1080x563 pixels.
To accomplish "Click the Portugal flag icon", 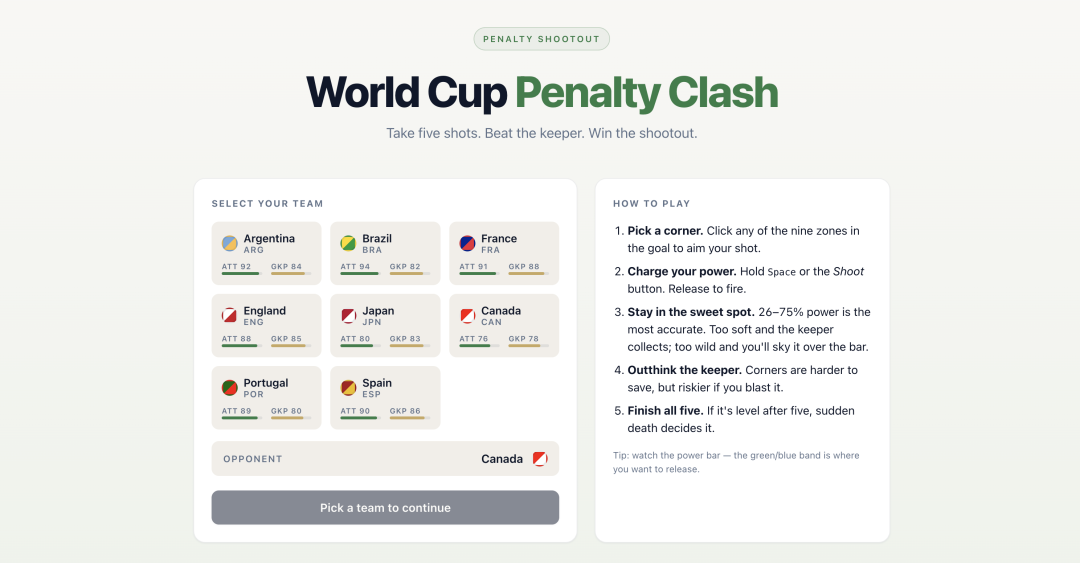I will [x=229, y=388].
